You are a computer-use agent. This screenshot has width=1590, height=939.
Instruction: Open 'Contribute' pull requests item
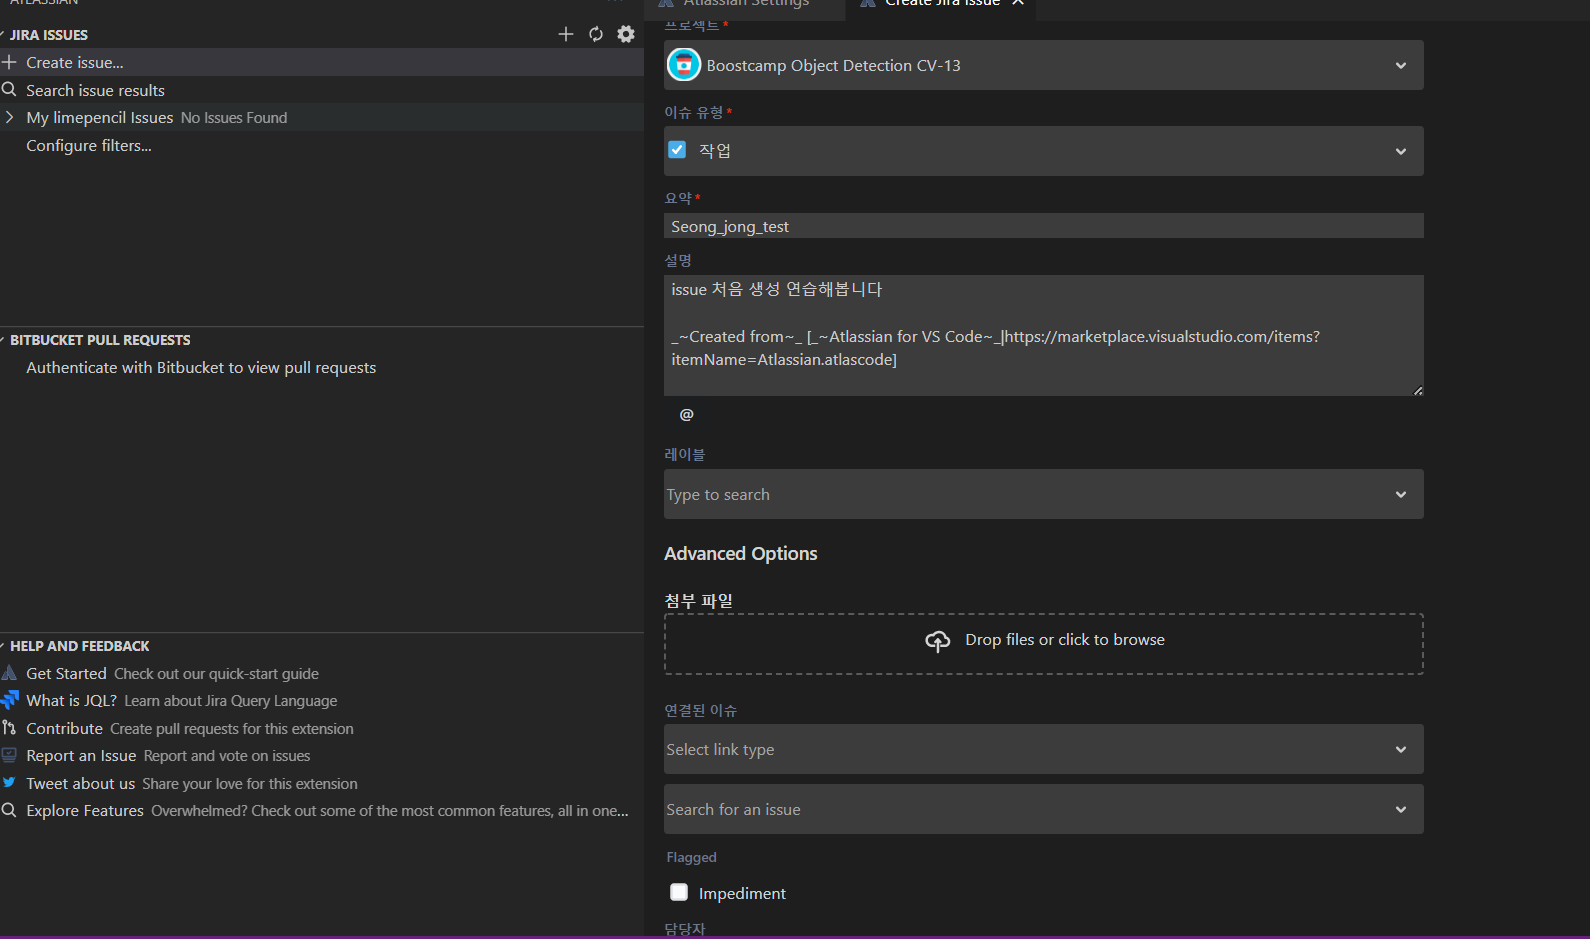322,728
